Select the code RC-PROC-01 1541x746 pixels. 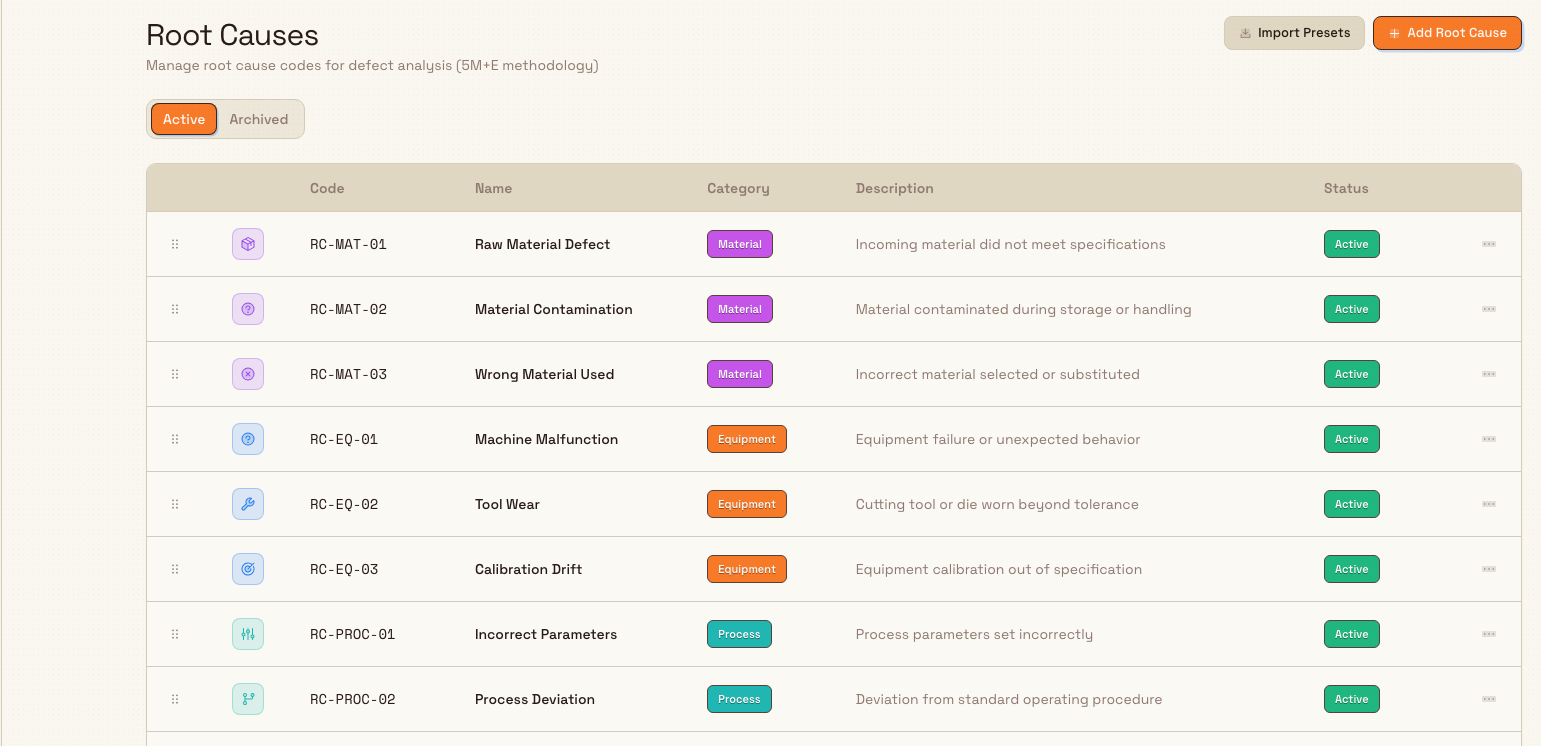pos(353,634)
